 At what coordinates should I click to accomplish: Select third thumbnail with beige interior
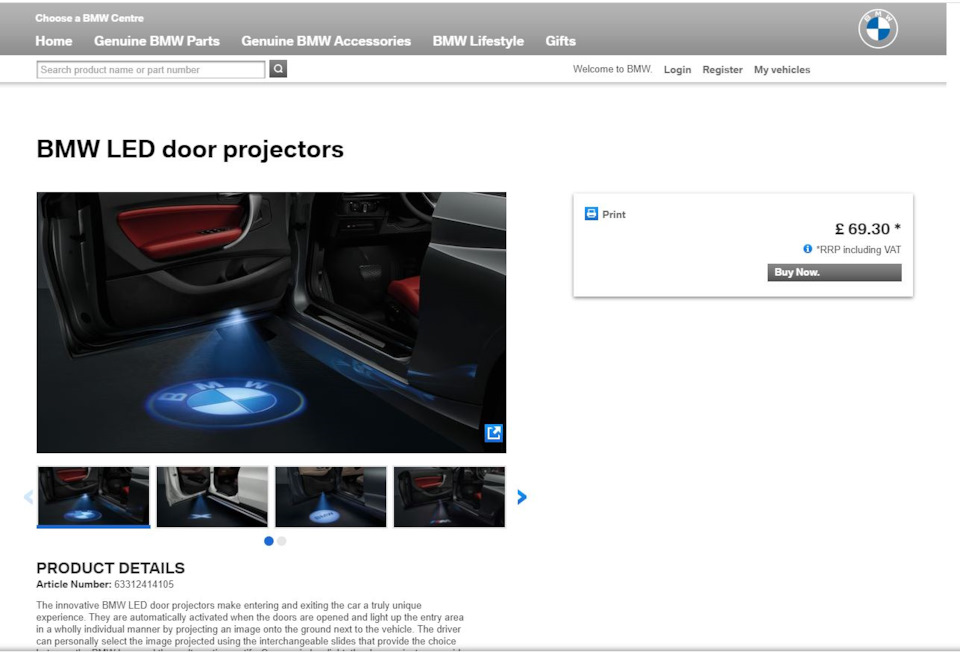click(331, 496)
